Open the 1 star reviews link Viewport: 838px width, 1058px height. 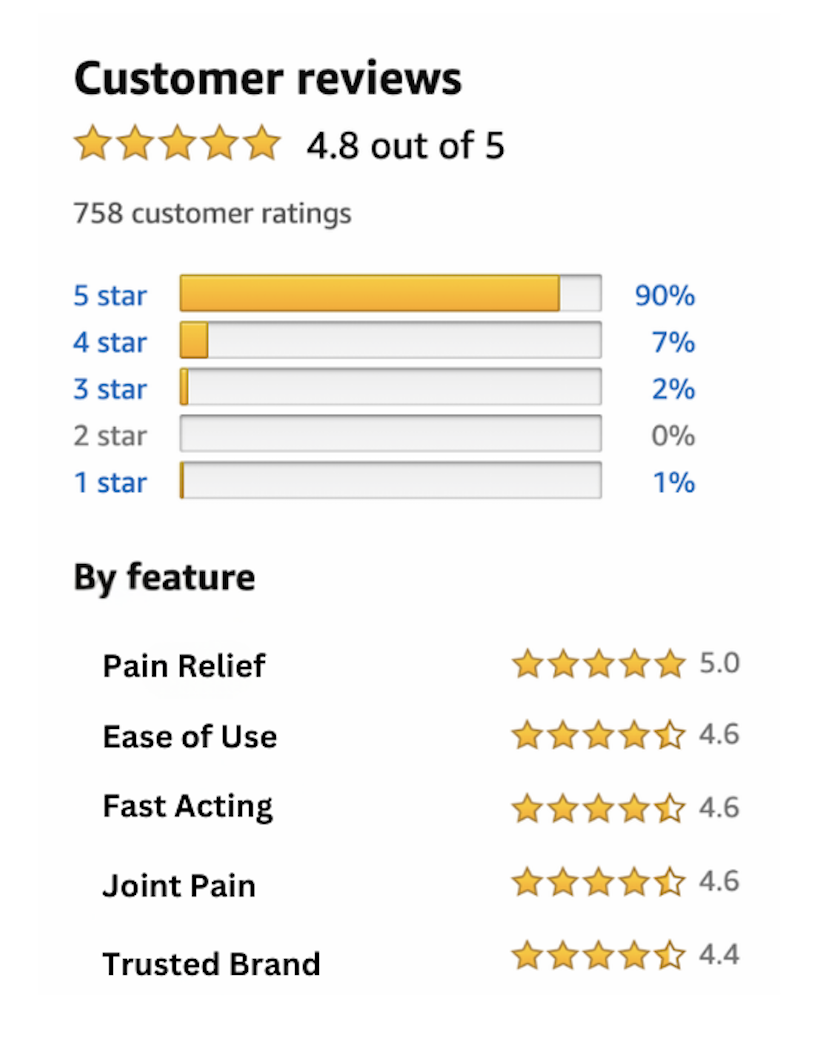click(x=110, y=483)
